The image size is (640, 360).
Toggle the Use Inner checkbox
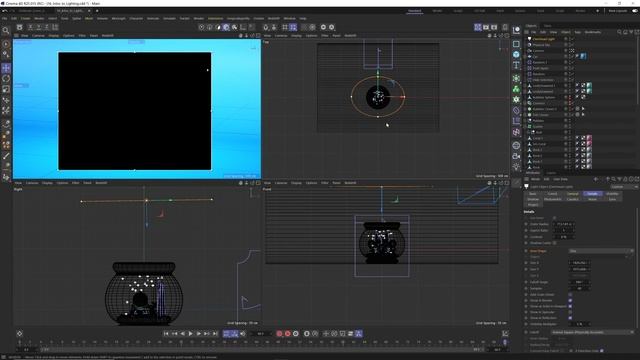click(x=554, y=218)
